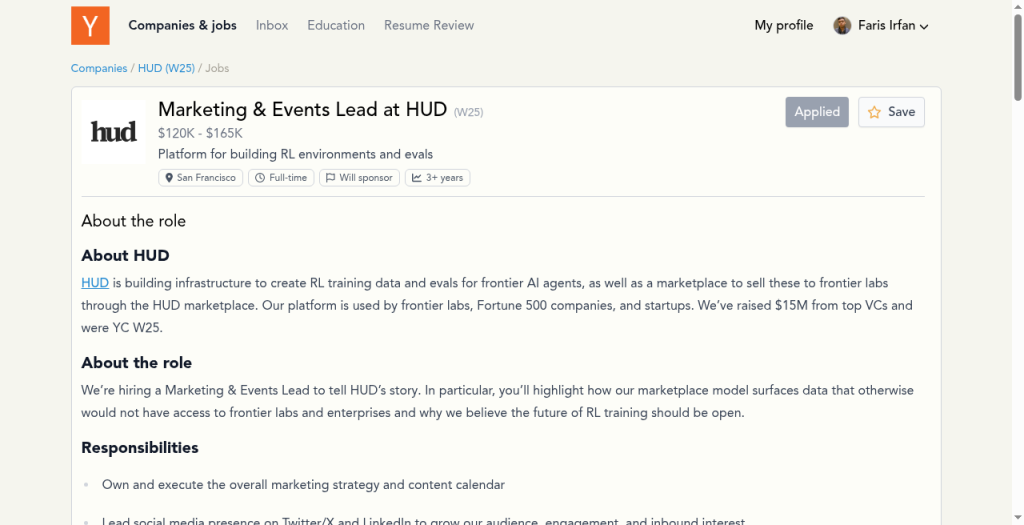Click the clock icon beside Full-time
The height and width of the screenshot is (525, 1024).
click(x=260, y=178)
